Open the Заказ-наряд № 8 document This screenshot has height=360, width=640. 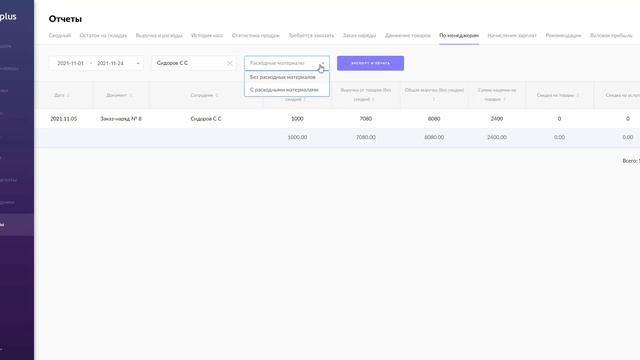pyautogui.click(x=121, y=119)
